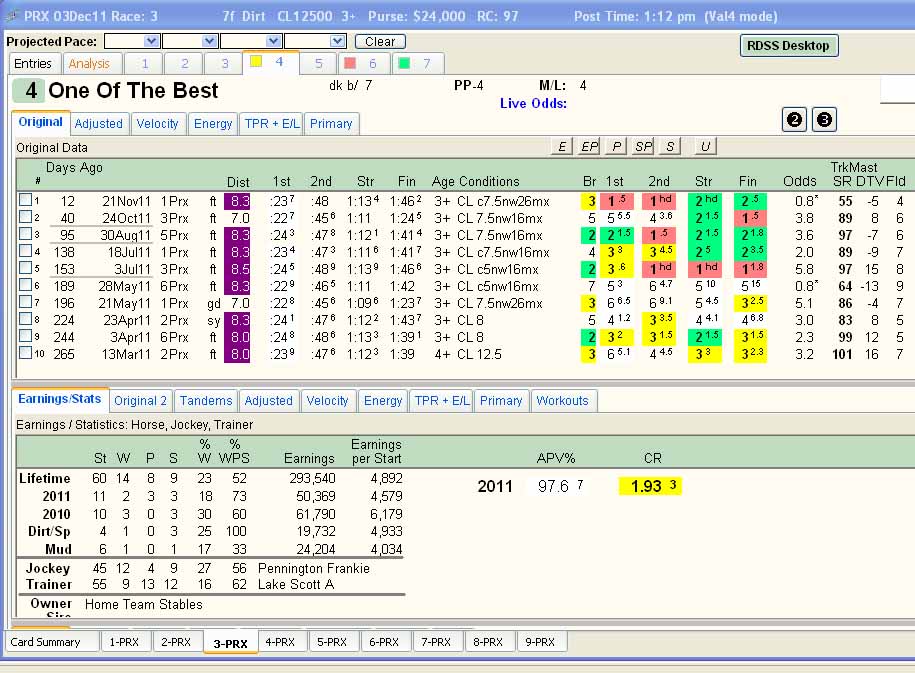The width and height of the screenshot is (915, 673).
Task: Click the circled number 2 icon button
Action: [794, 120]
